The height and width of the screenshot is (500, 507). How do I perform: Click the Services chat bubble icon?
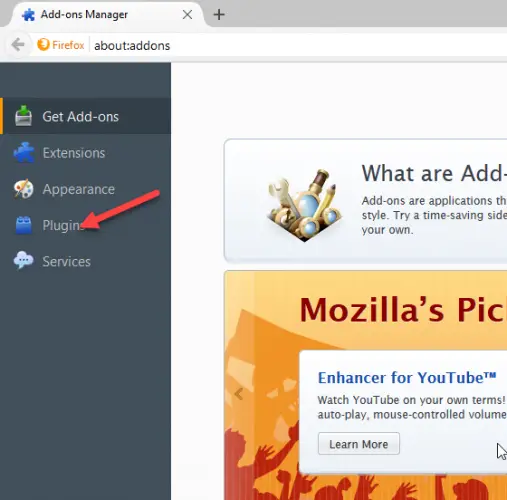click(23, 260)
